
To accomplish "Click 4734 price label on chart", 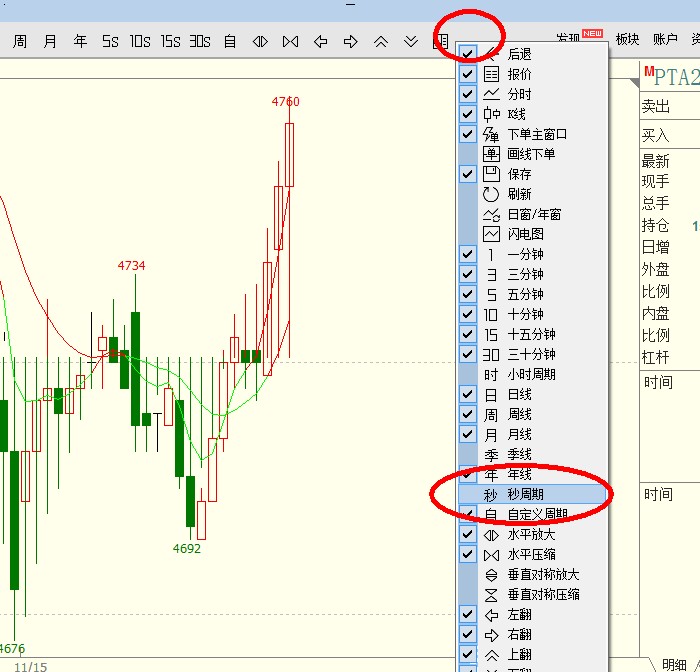I will (131, 266).
